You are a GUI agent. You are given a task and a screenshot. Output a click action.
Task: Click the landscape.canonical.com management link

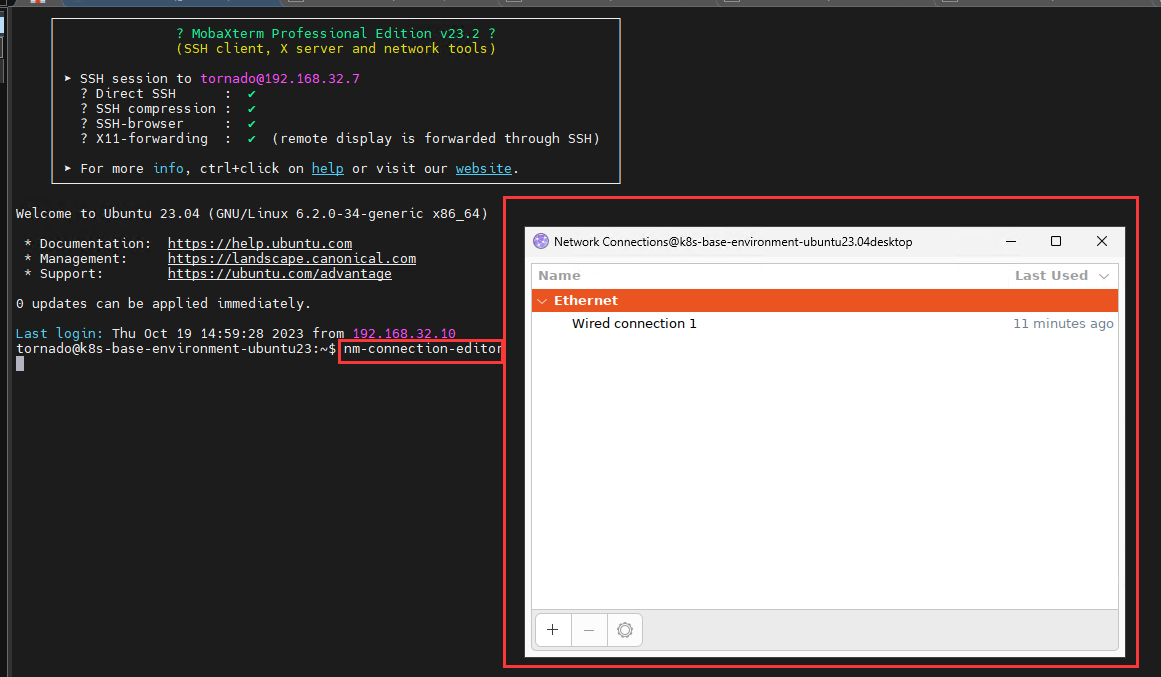(x=291, y=258)
